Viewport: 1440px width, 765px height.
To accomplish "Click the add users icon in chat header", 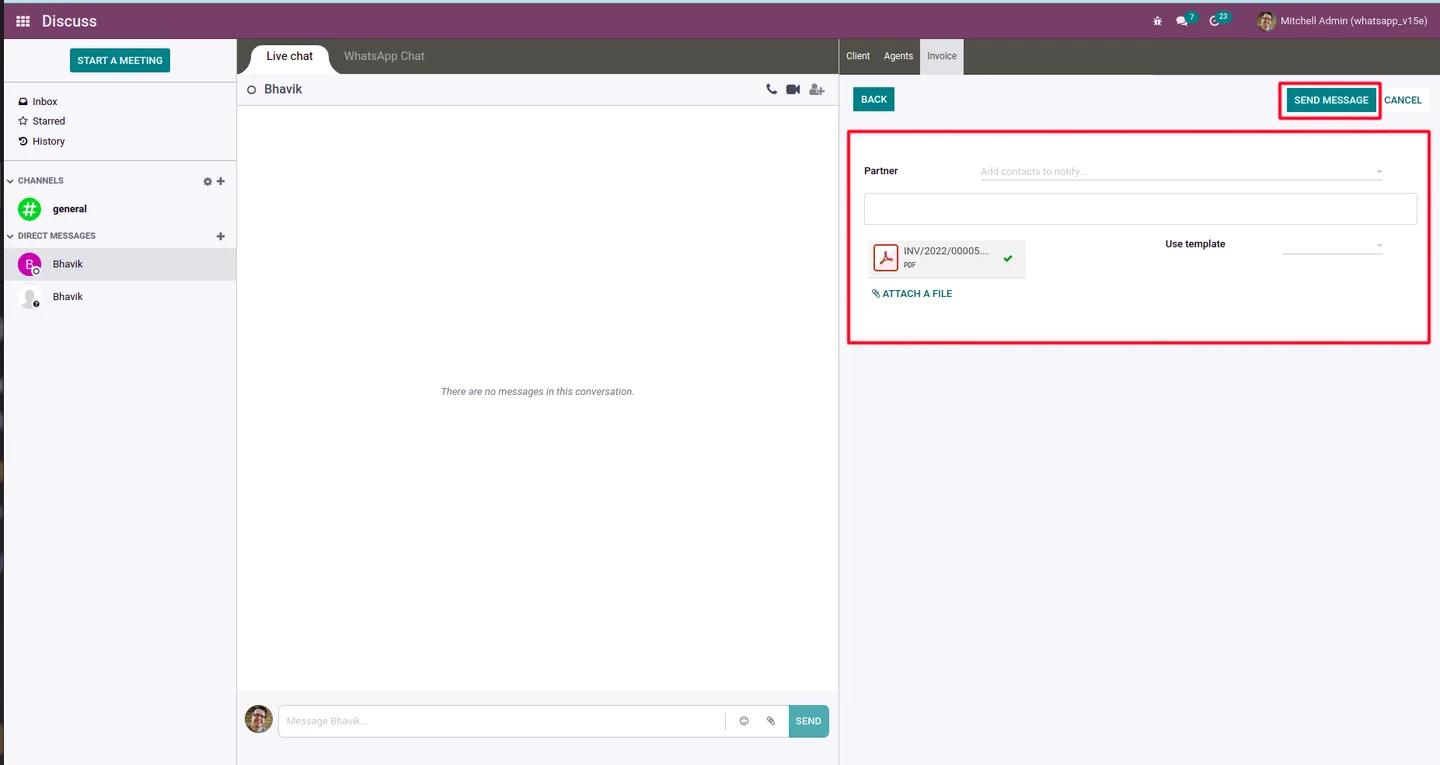I will click(x=817, y=89).
